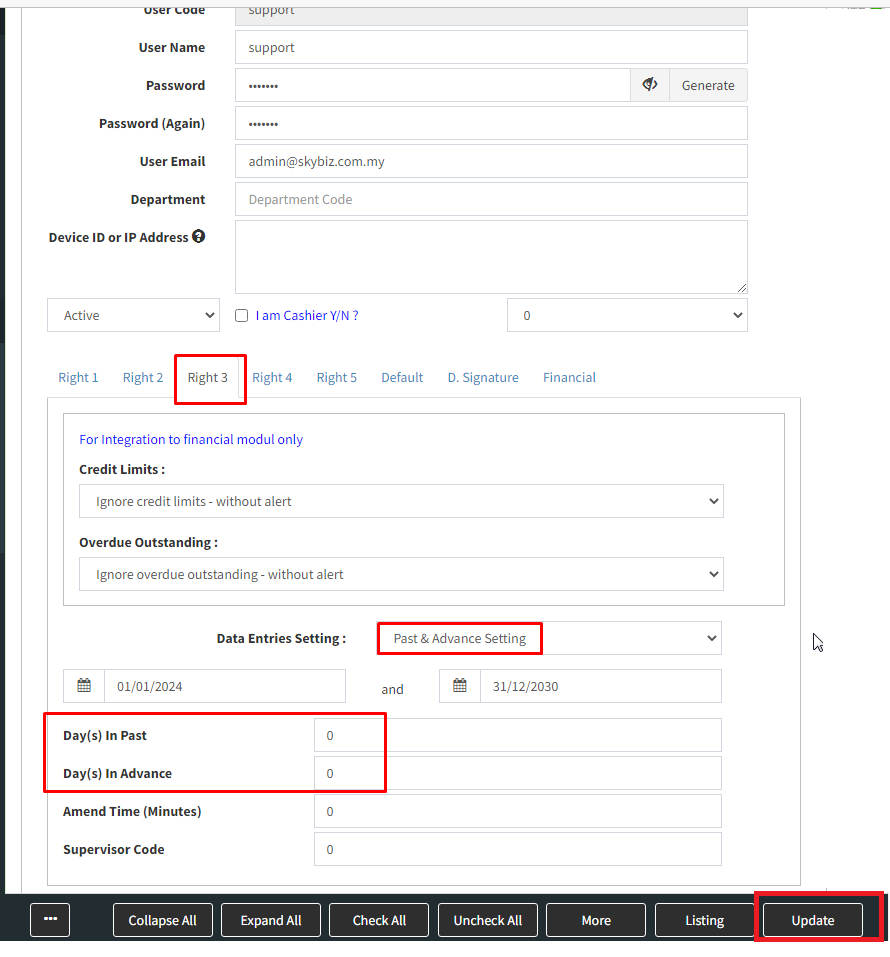Image resolution: width=890 pixels, height=957 pixels.
Task: Click the three-dots button in bottom bar
Action: pyautogui.click(x=50, y=920)
